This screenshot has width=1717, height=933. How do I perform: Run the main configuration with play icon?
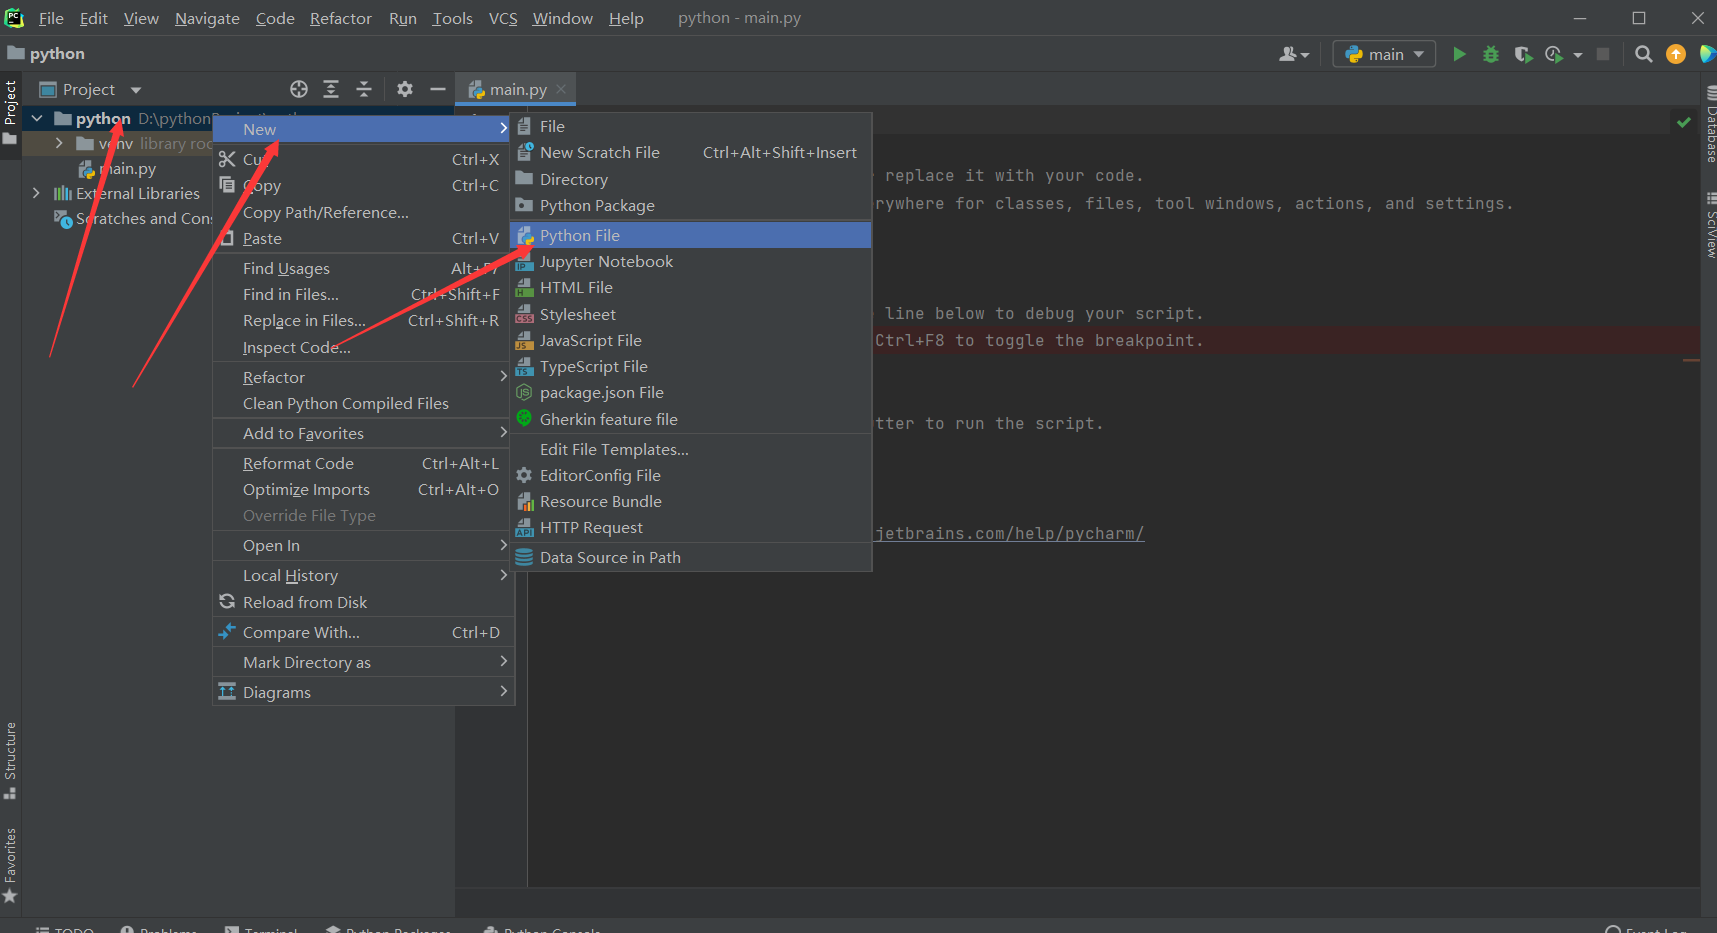1459,54
